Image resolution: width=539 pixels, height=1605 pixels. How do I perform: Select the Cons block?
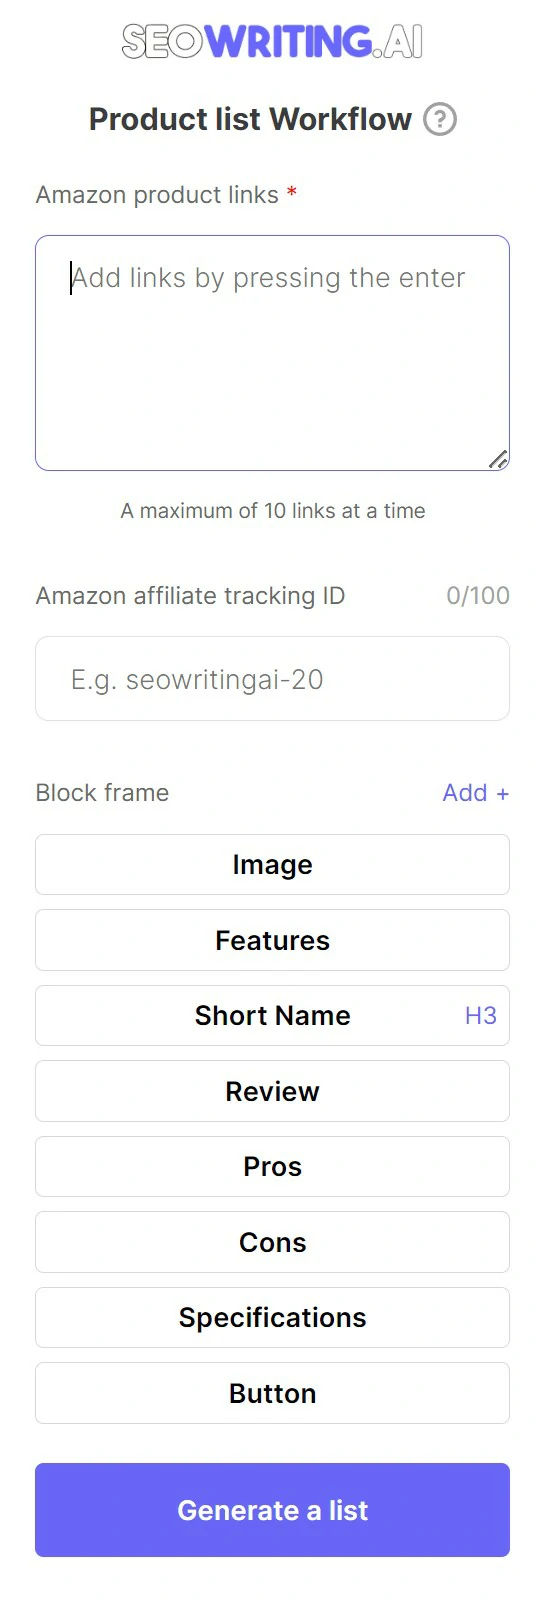[x=272, y=1242]
